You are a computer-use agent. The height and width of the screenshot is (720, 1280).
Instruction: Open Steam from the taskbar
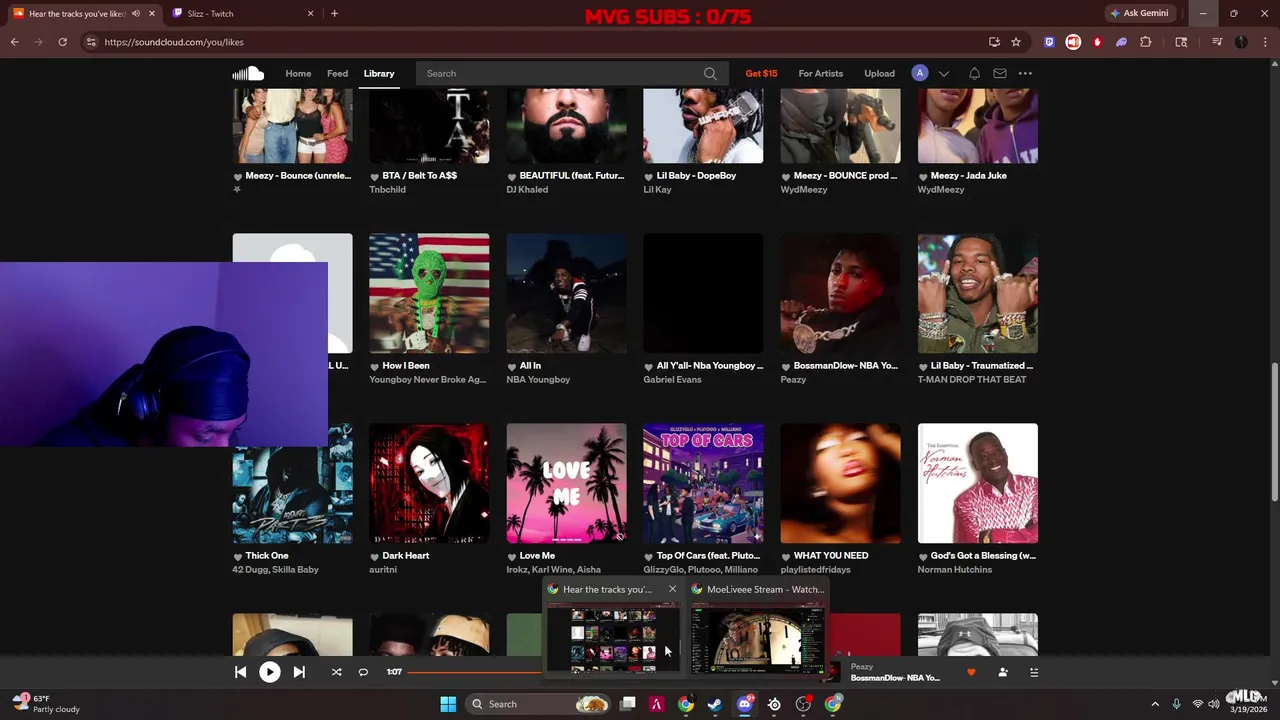click(714, 704)
